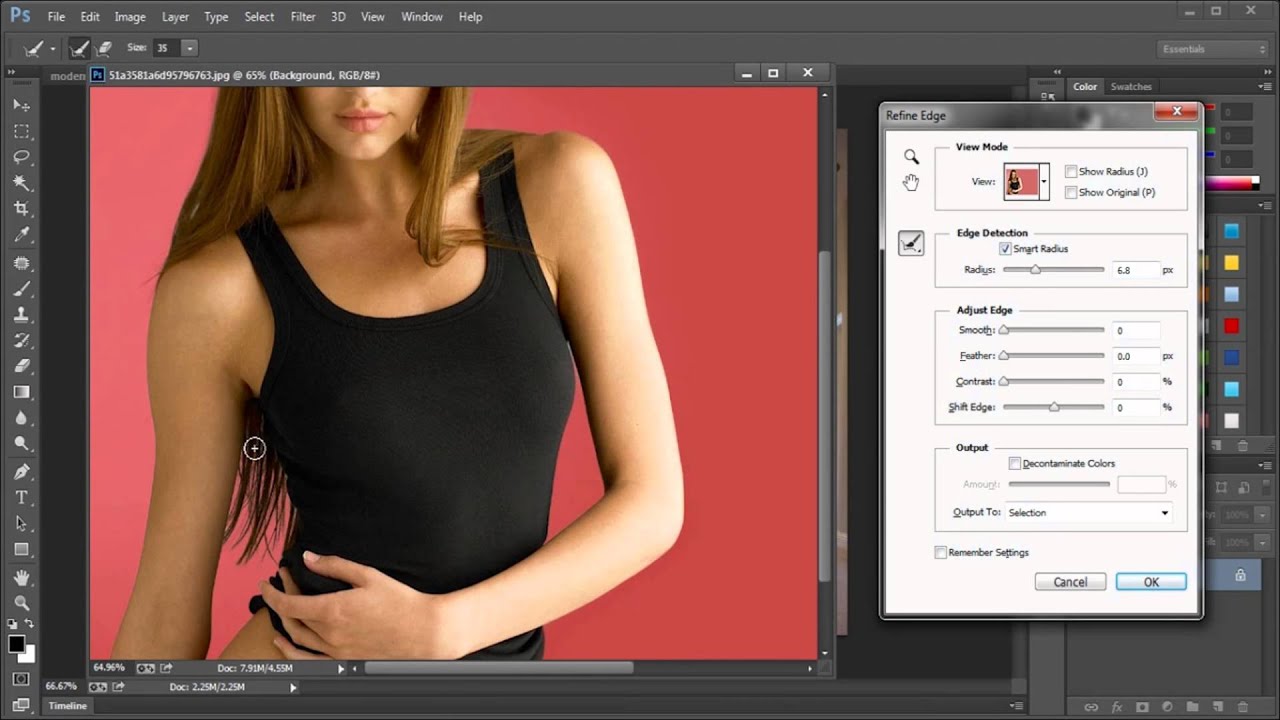Select the Hand tool in the toolbox
This screenshot has height=720, width=1280.
point(21,578)
